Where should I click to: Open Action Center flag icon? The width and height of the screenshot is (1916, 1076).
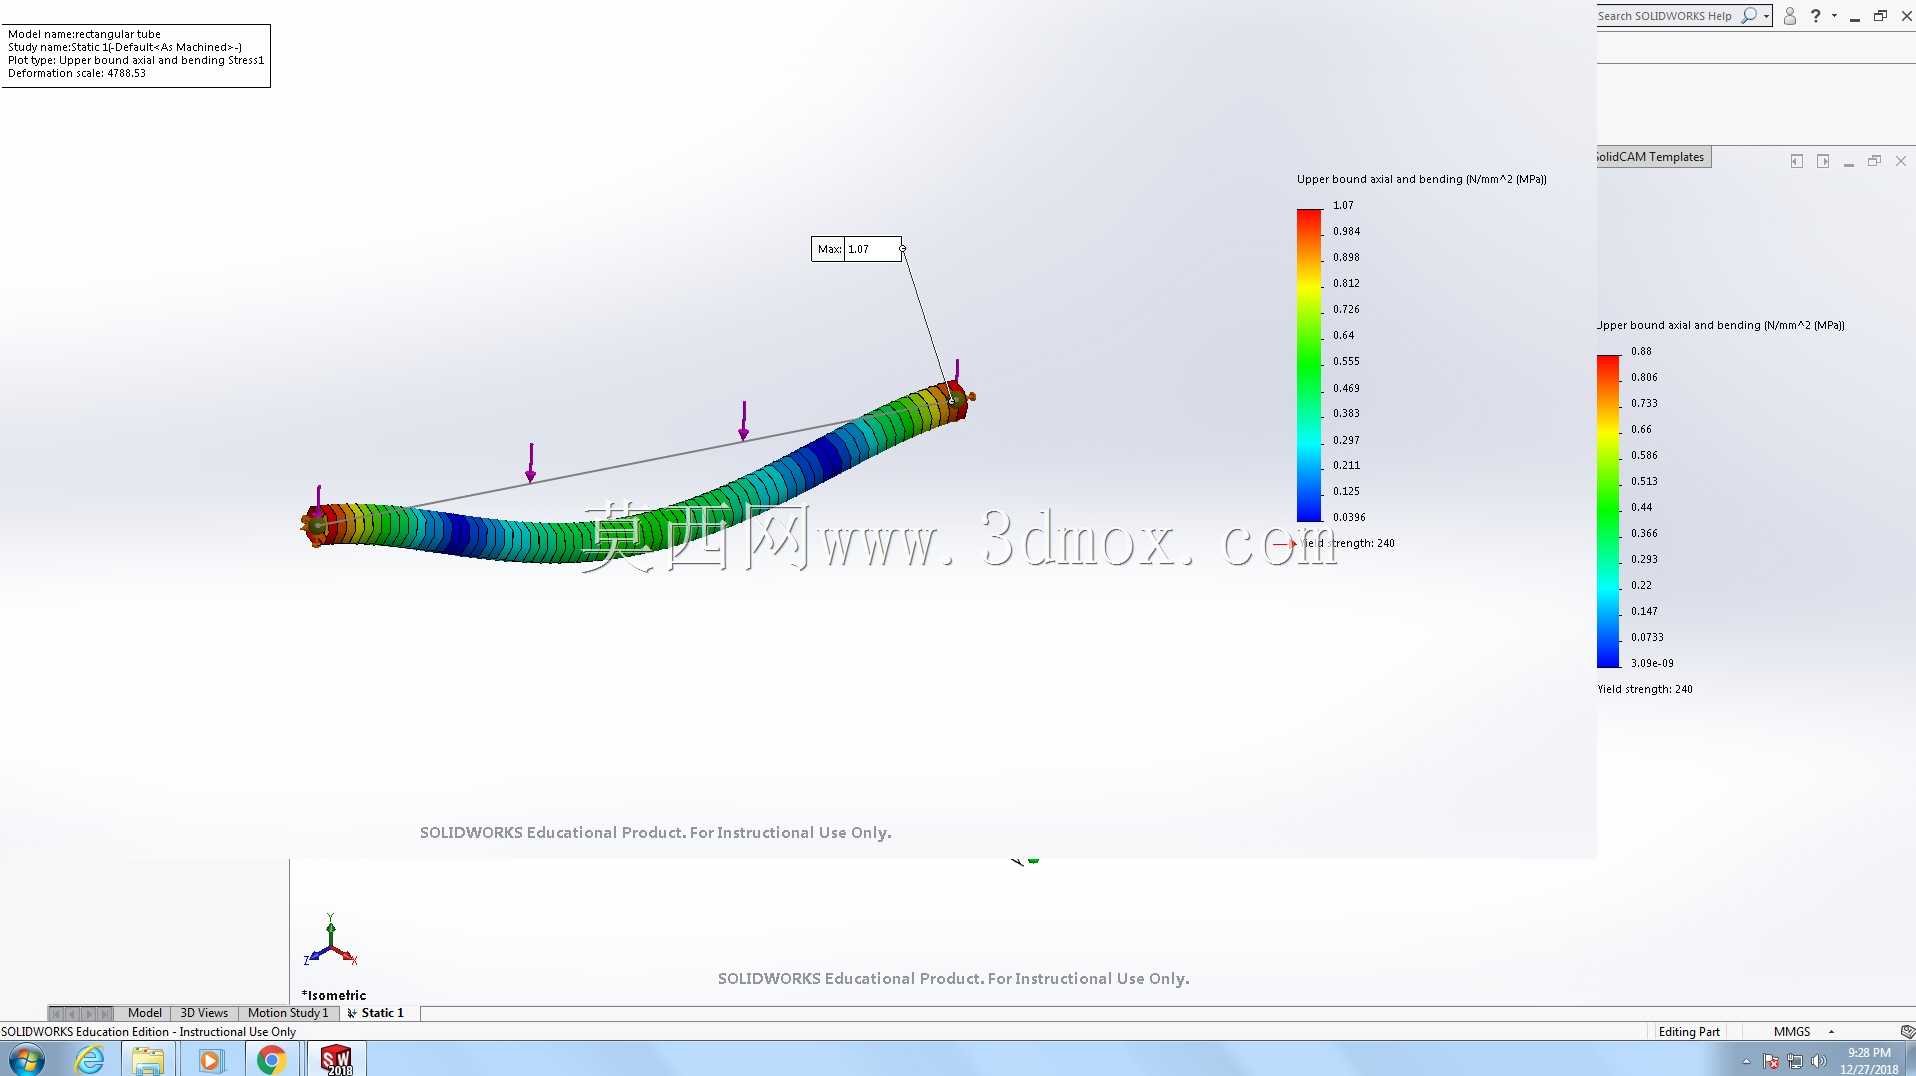(x=1771, y=1061)
